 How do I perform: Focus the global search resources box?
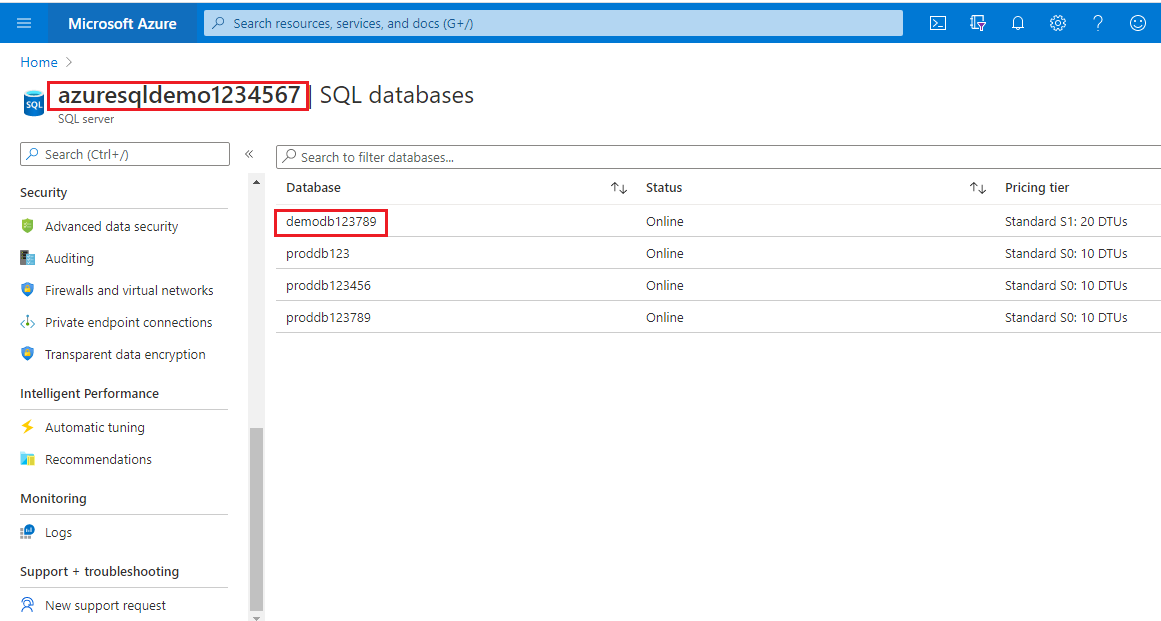[x=554, y=23]
